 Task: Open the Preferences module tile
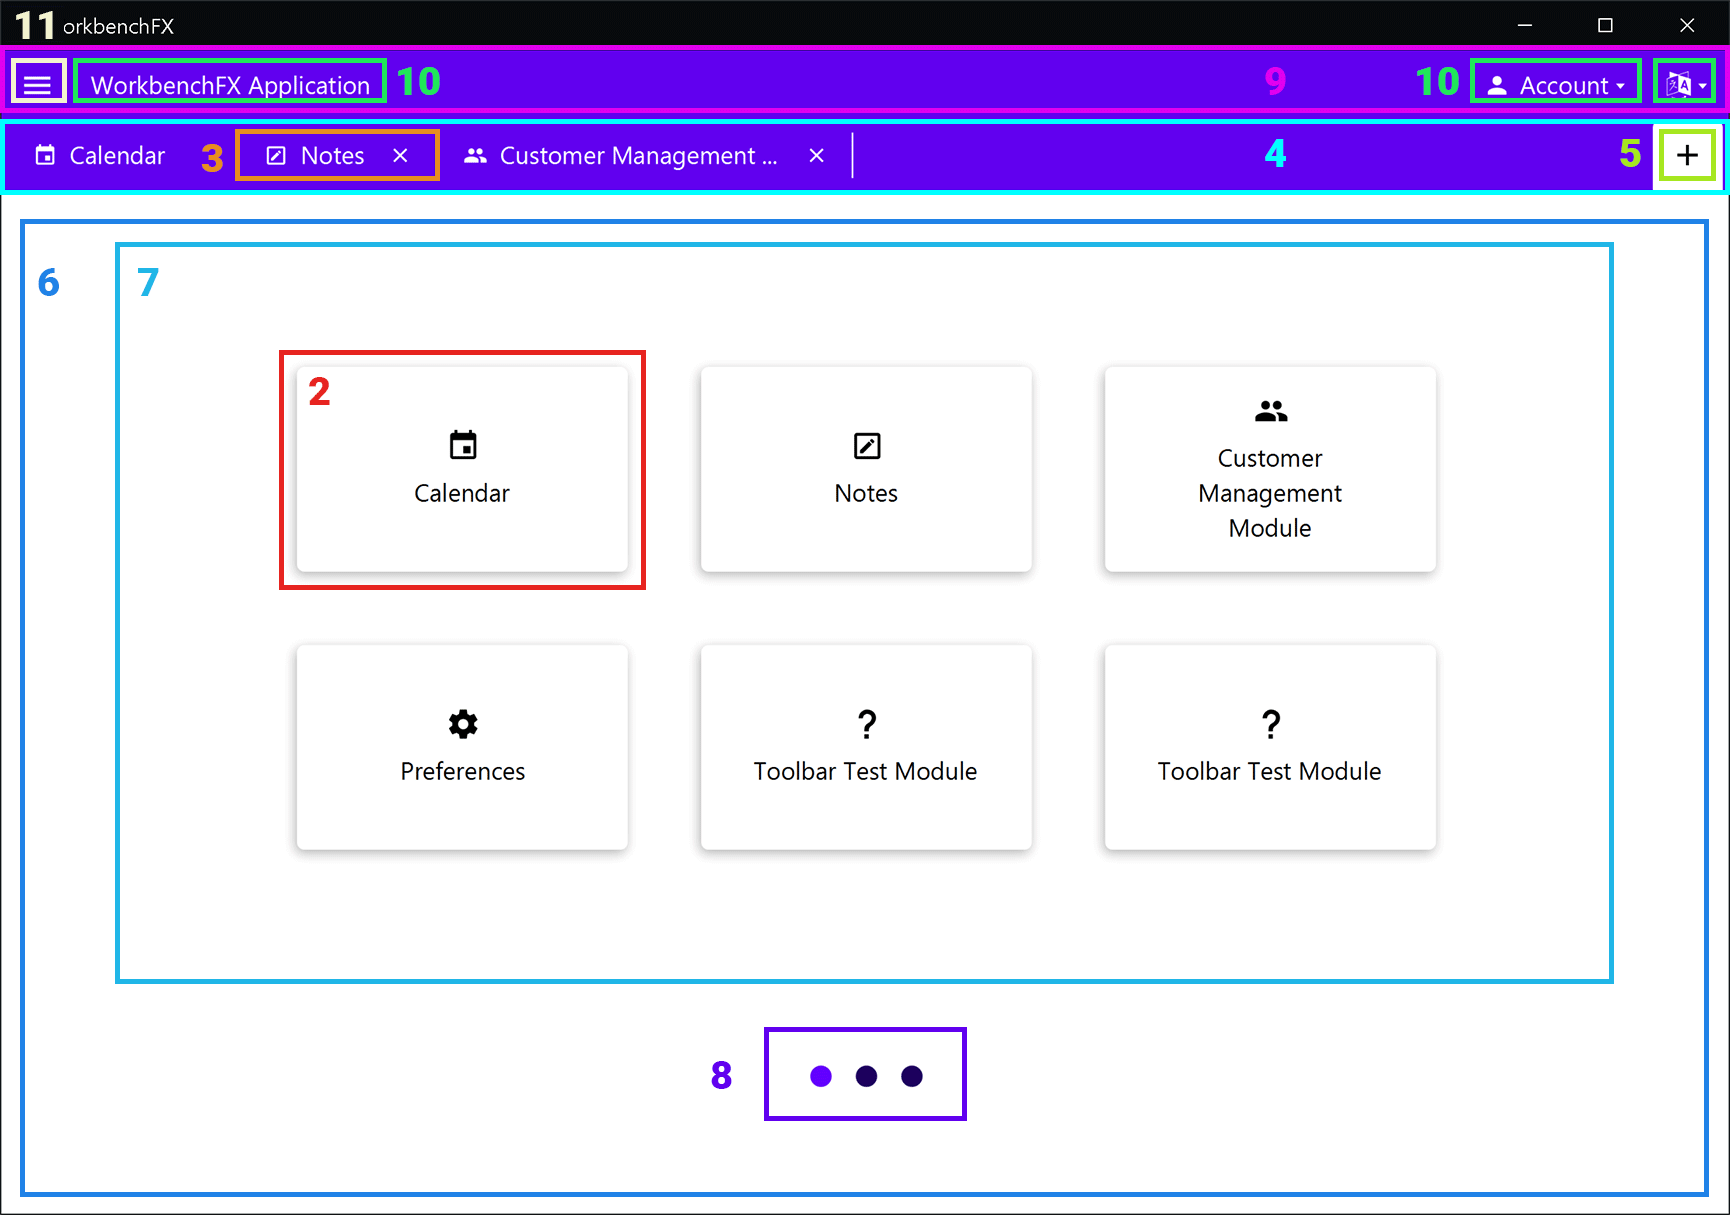pyautogui.click(x=462, y=747)
